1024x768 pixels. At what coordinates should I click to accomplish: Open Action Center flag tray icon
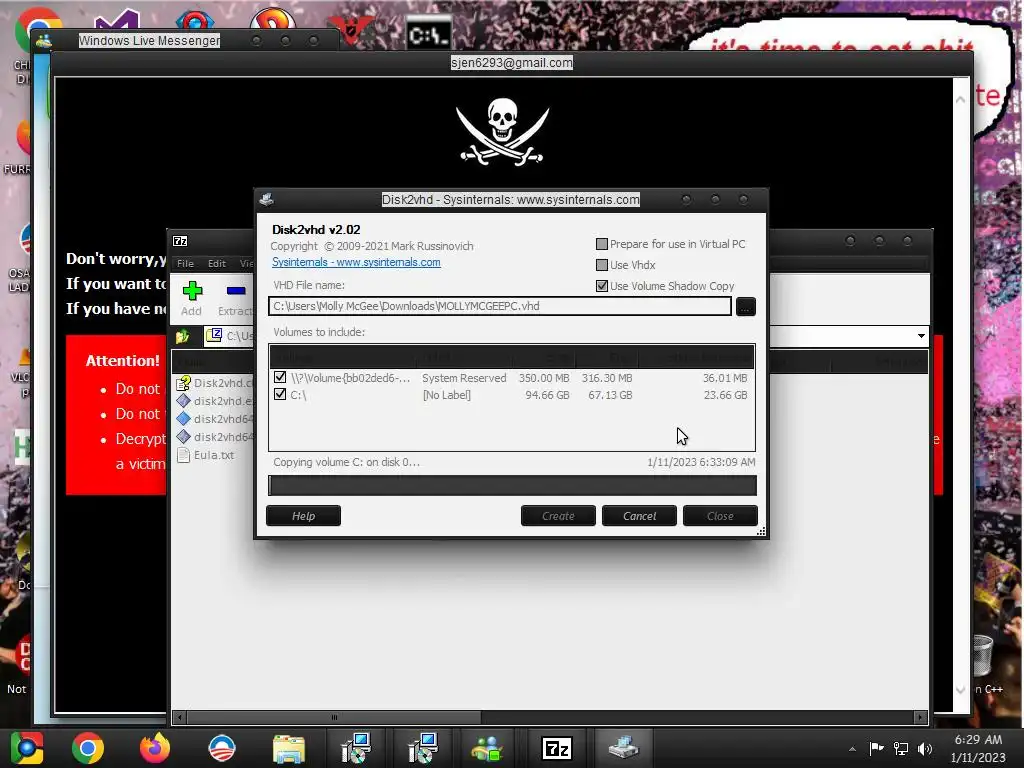[876, 748]
